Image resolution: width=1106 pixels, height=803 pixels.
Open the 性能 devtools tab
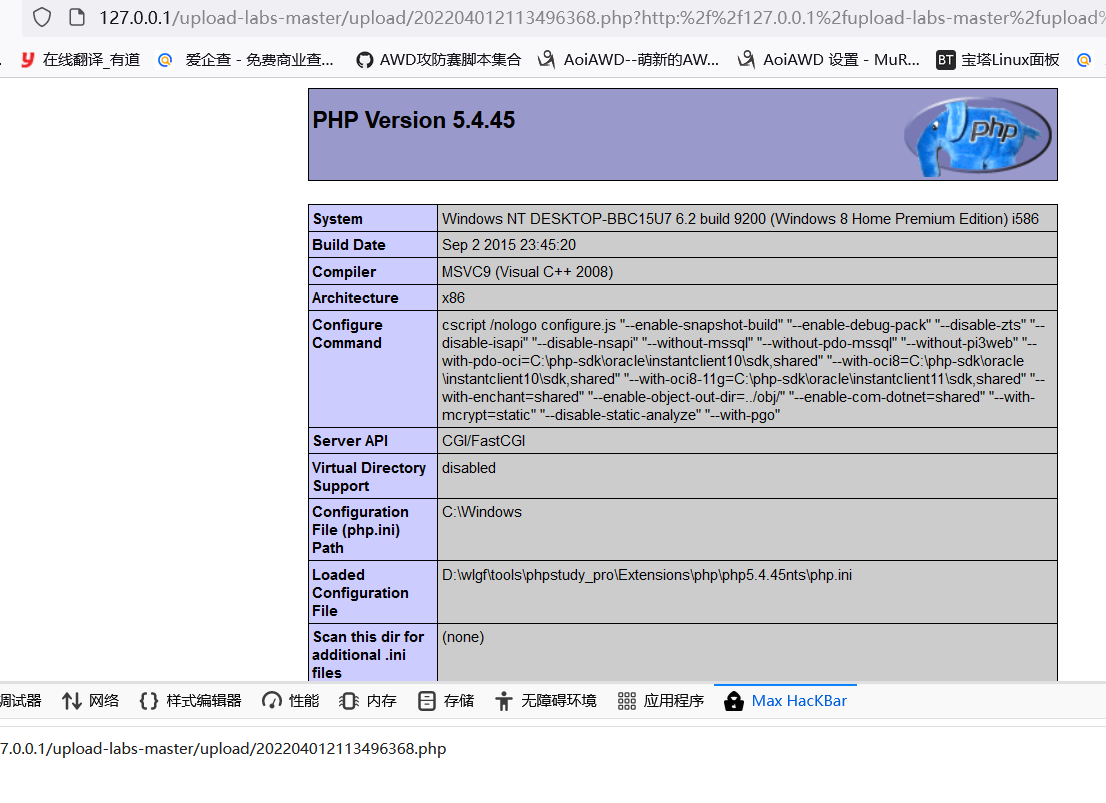coord(290,701)
